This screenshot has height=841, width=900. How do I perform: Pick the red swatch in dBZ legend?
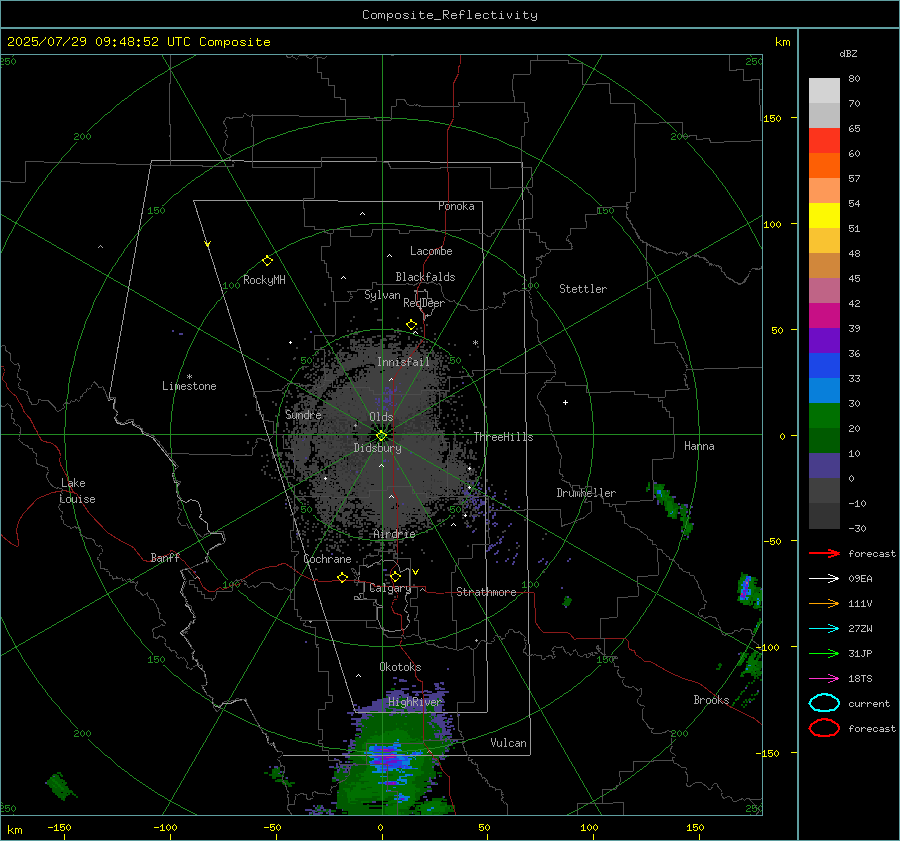point(824,141)
